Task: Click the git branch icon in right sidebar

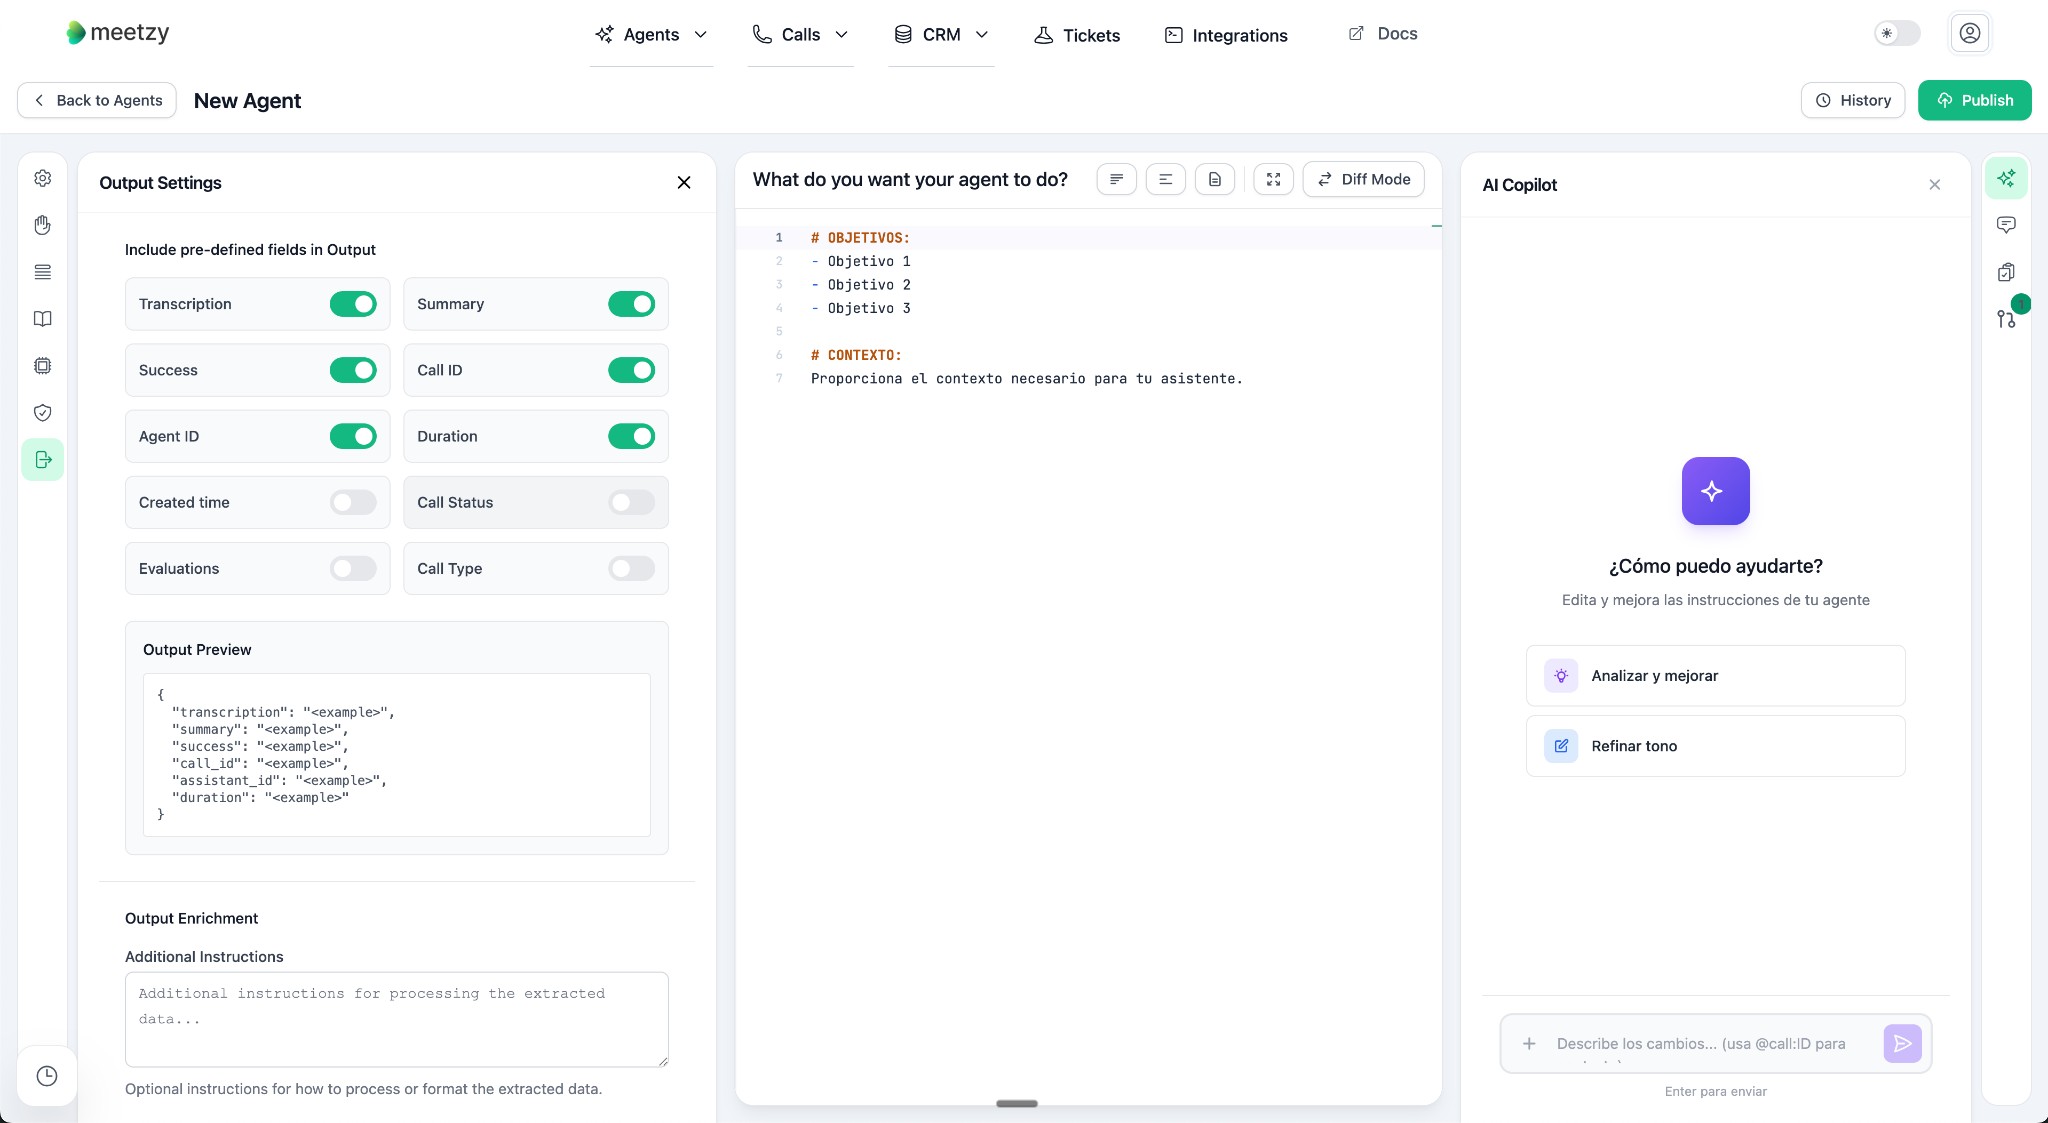Action: pos(2006,319)
